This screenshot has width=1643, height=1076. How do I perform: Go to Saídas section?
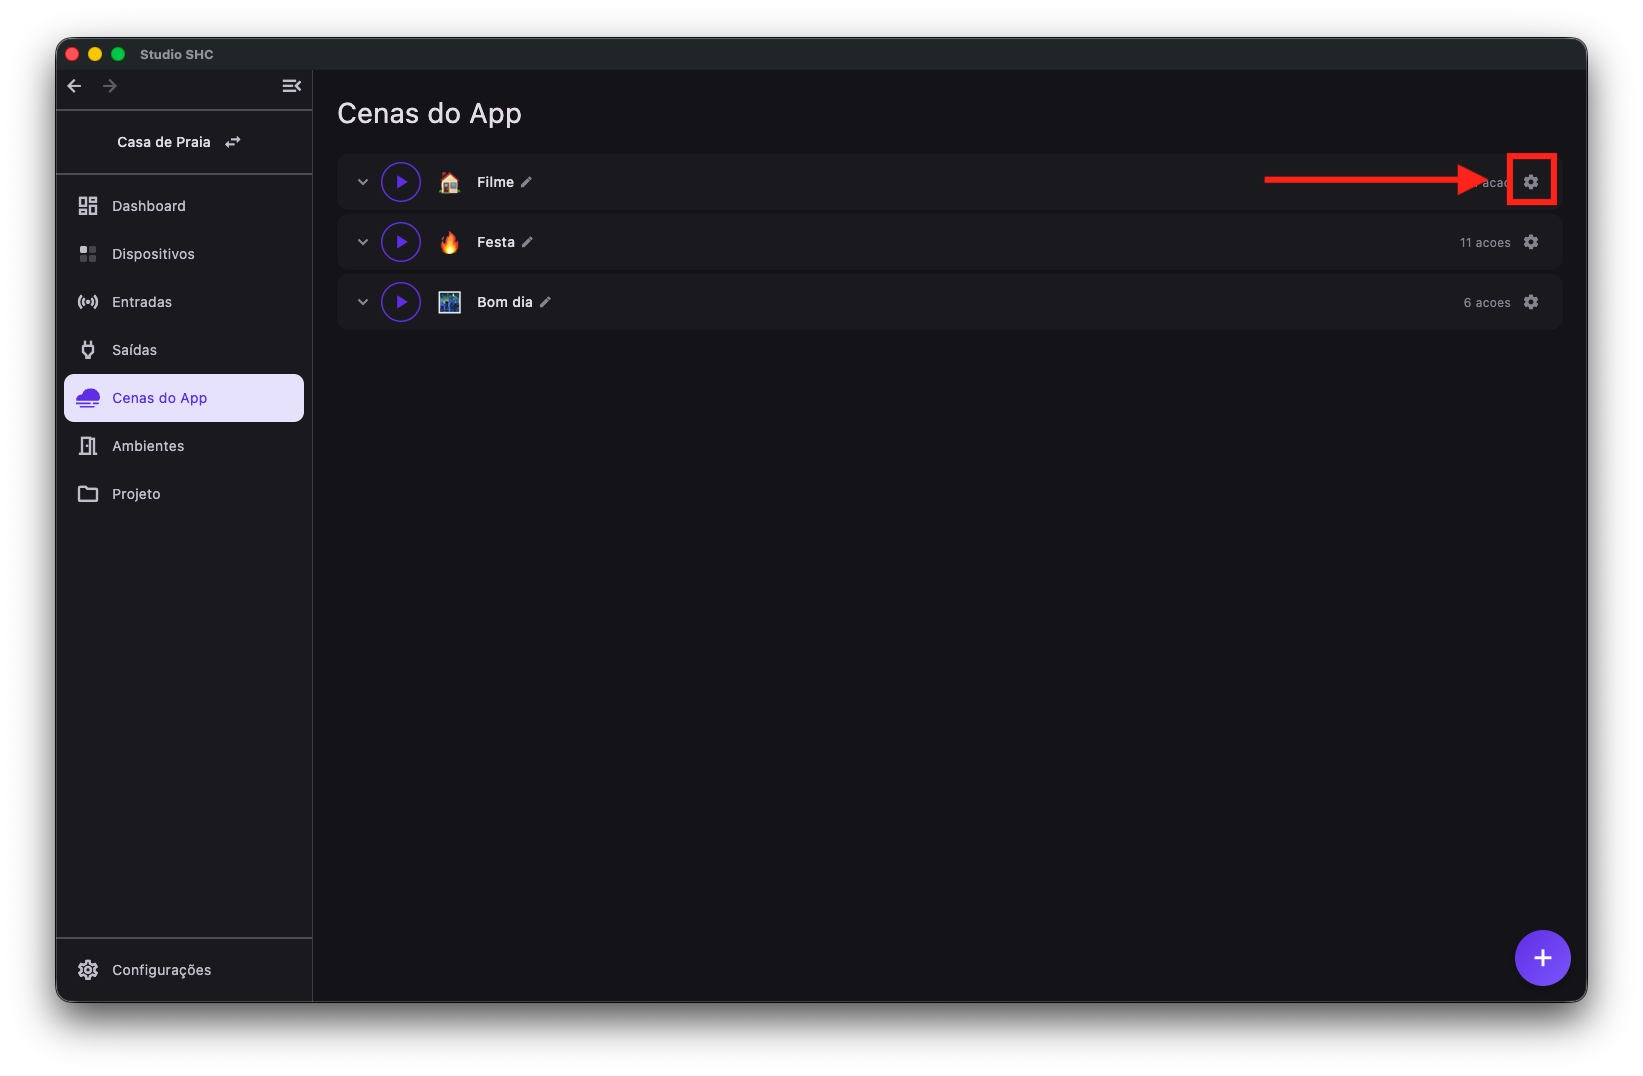184,350
